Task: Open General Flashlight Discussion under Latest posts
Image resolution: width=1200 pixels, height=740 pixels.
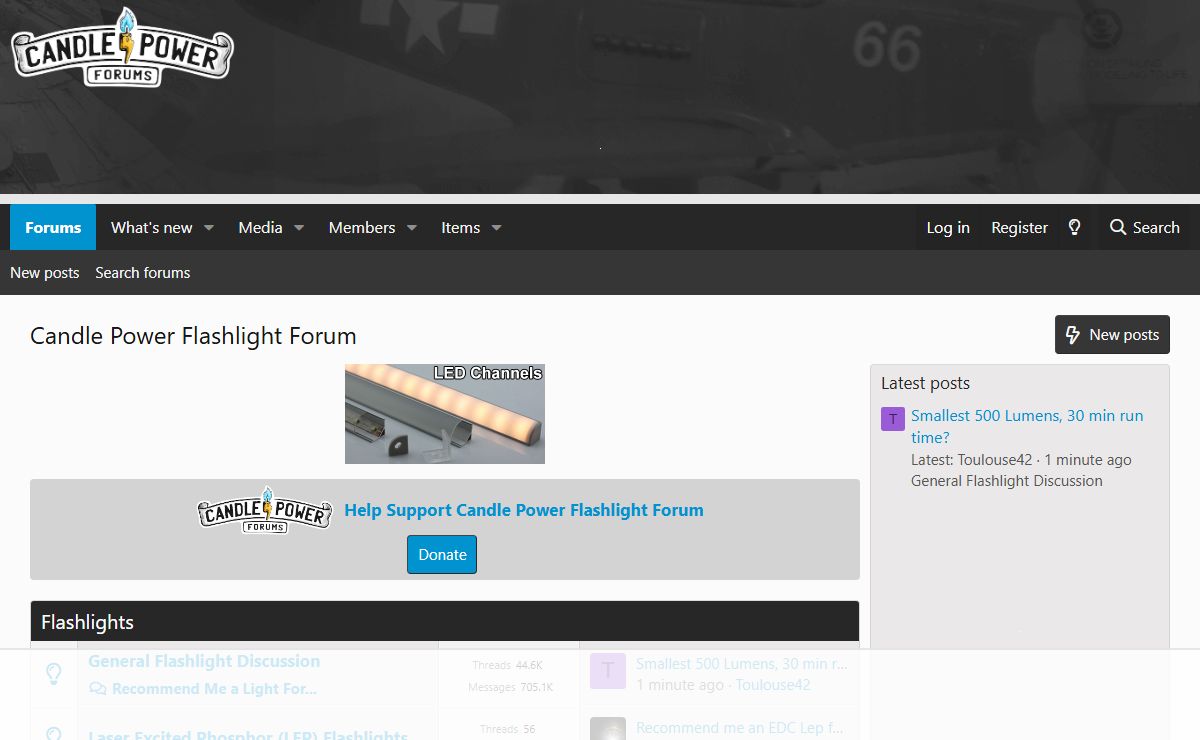Action: point(1007,481)
